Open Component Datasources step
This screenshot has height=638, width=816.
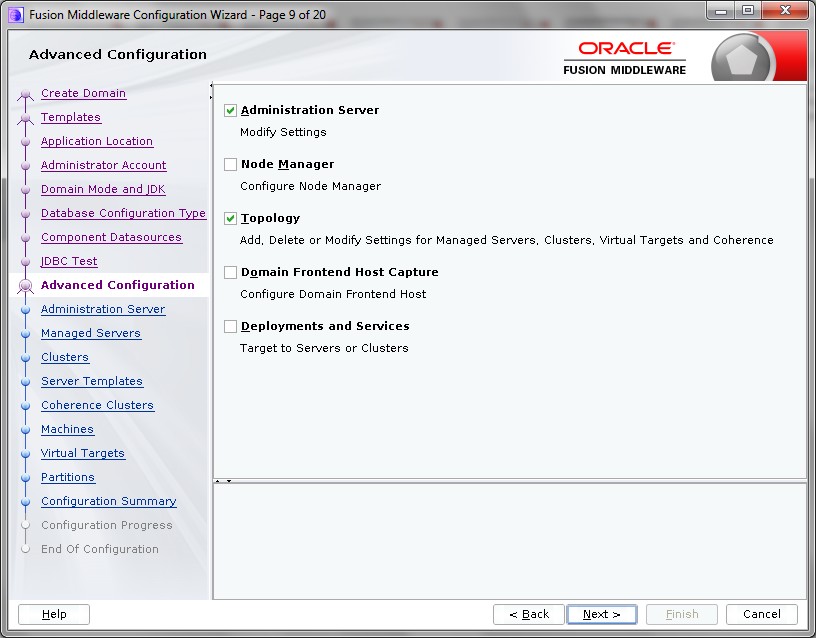pyautogui.click(x=111, y=237)
